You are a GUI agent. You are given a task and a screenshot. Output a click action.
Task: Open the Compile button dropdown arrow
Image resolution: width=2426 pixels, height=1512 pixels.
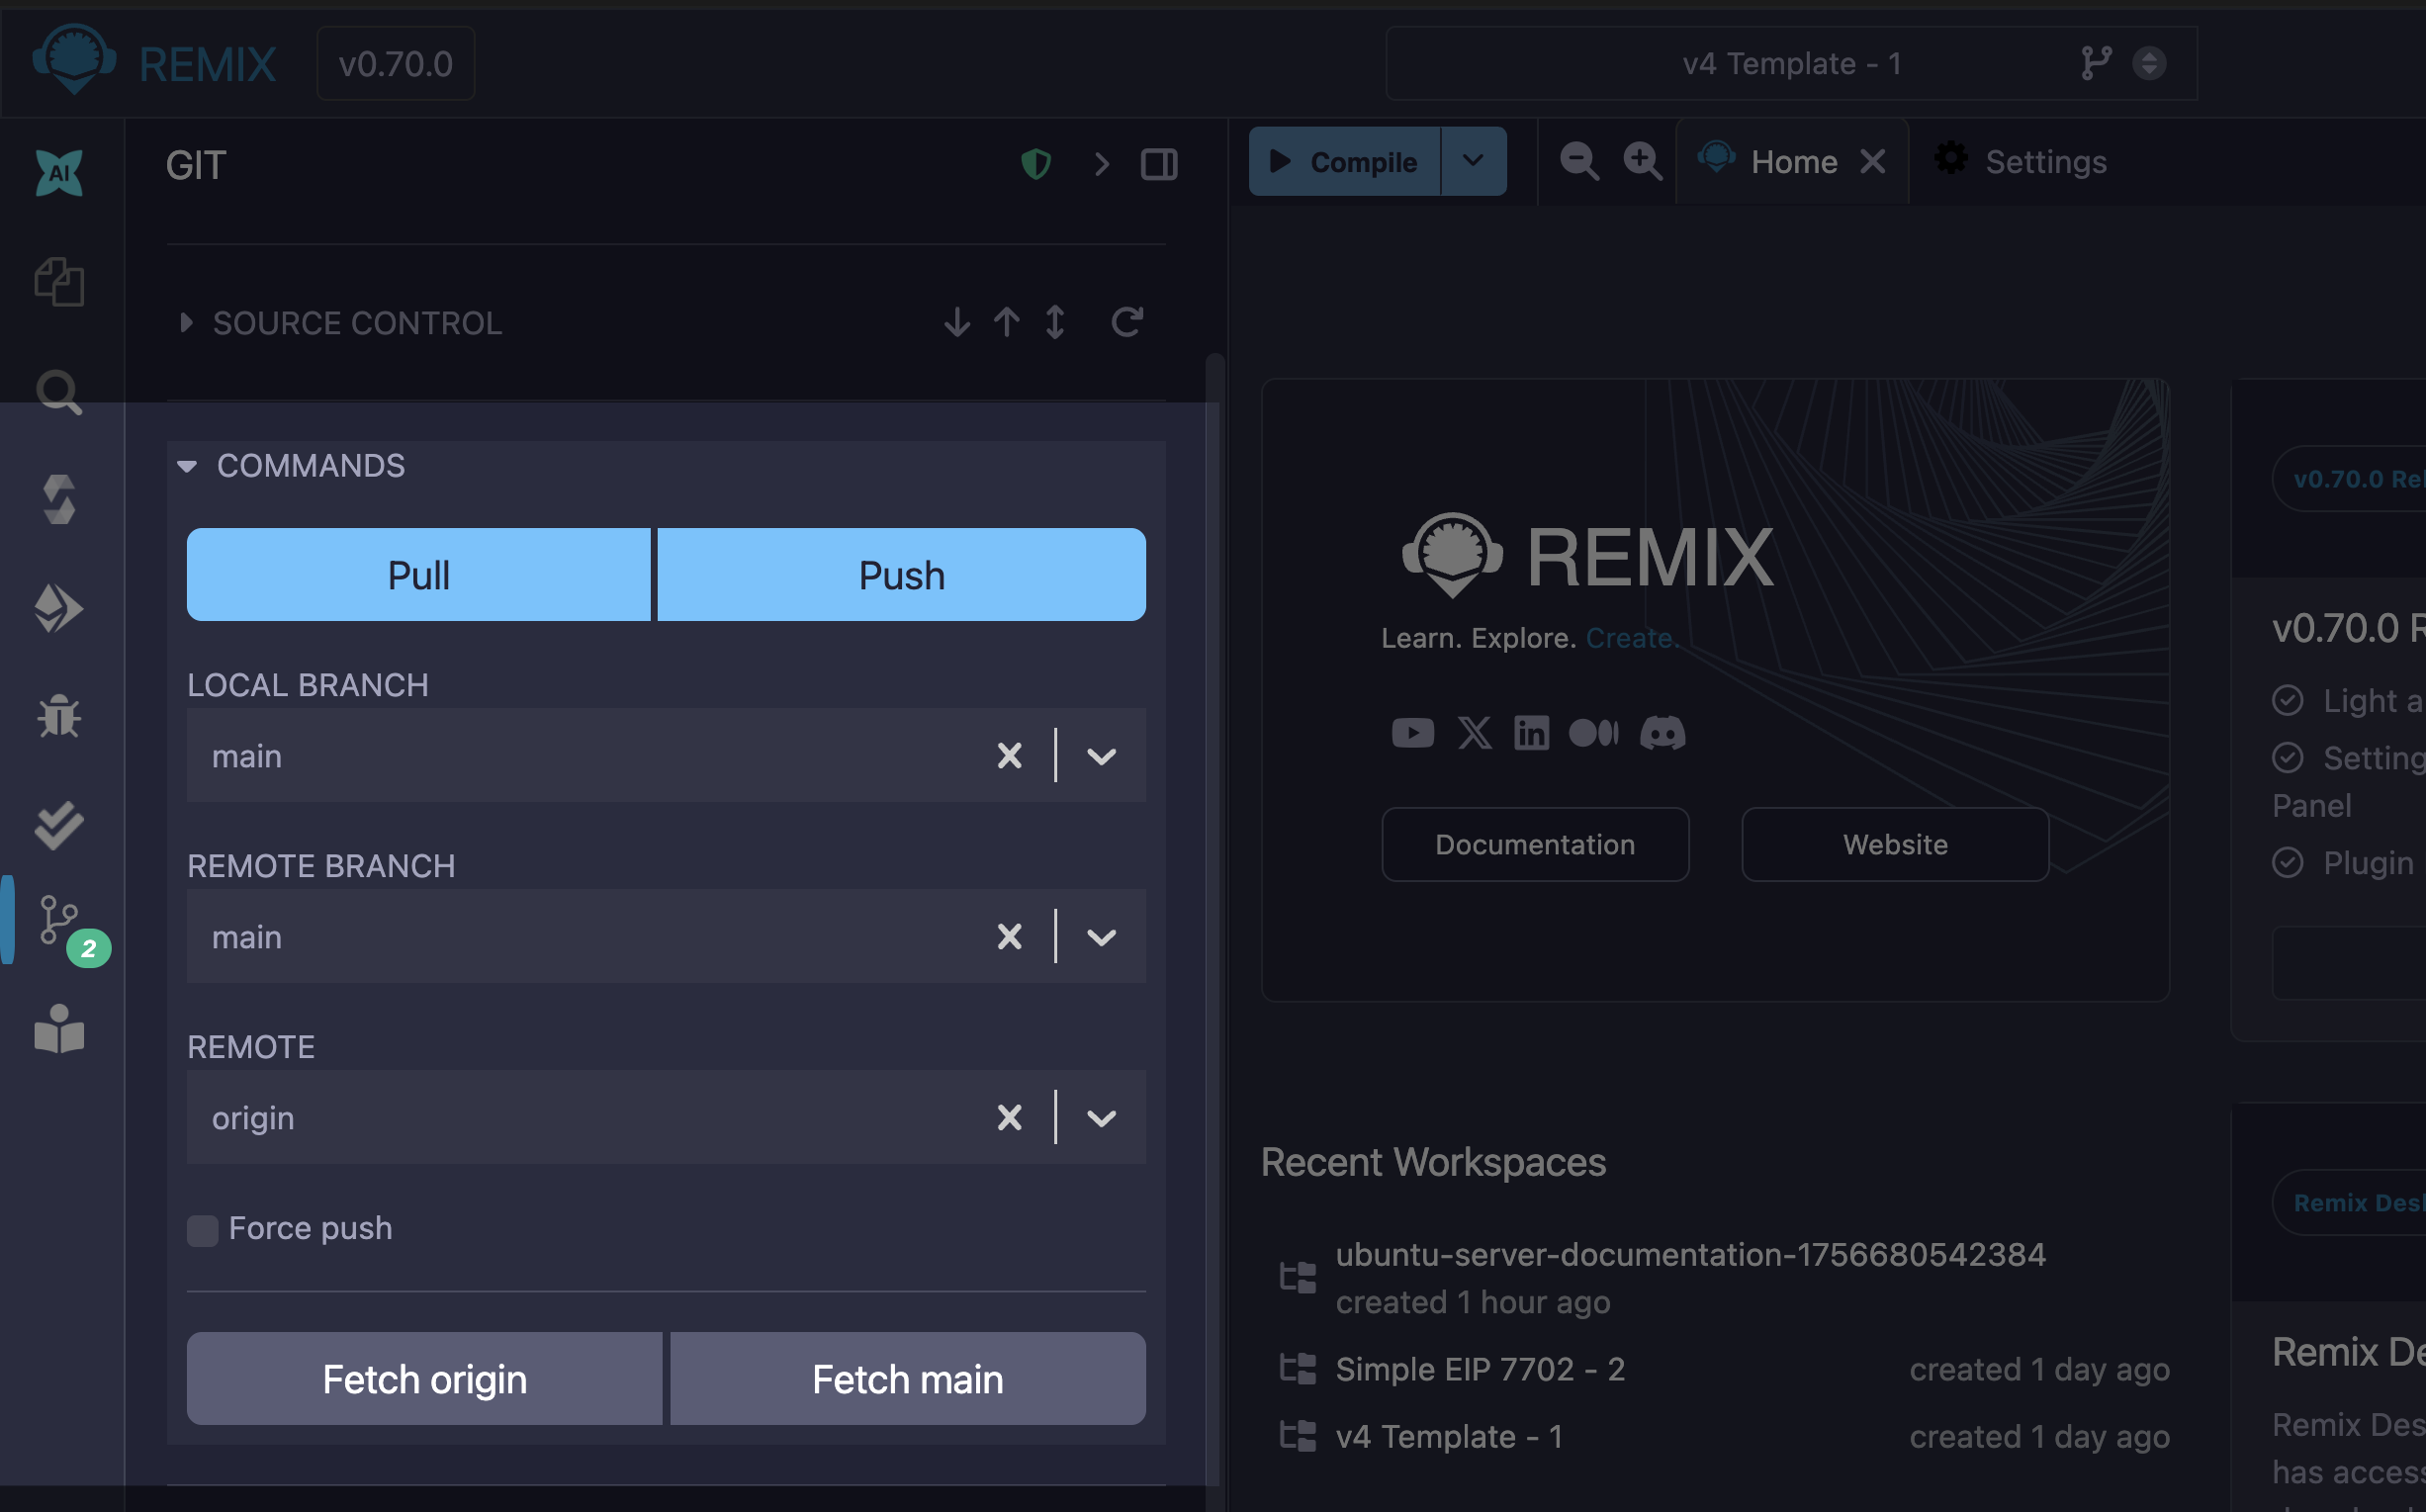tap(1473, 161)
